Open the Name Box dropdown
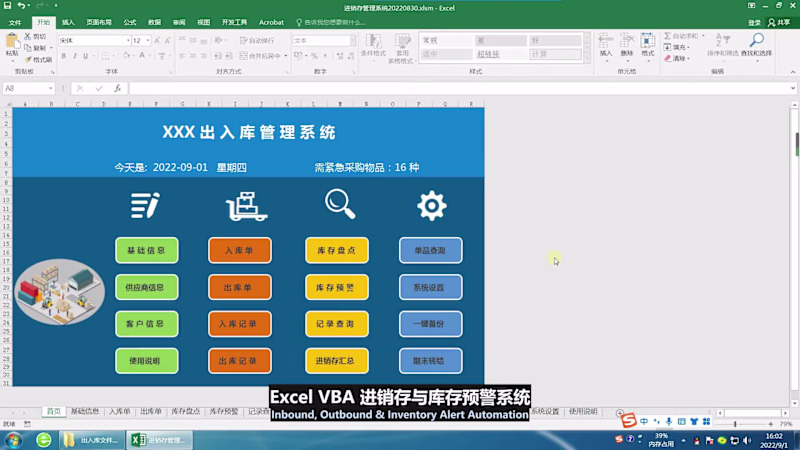The image size is (800, 450). coord(51,88)
